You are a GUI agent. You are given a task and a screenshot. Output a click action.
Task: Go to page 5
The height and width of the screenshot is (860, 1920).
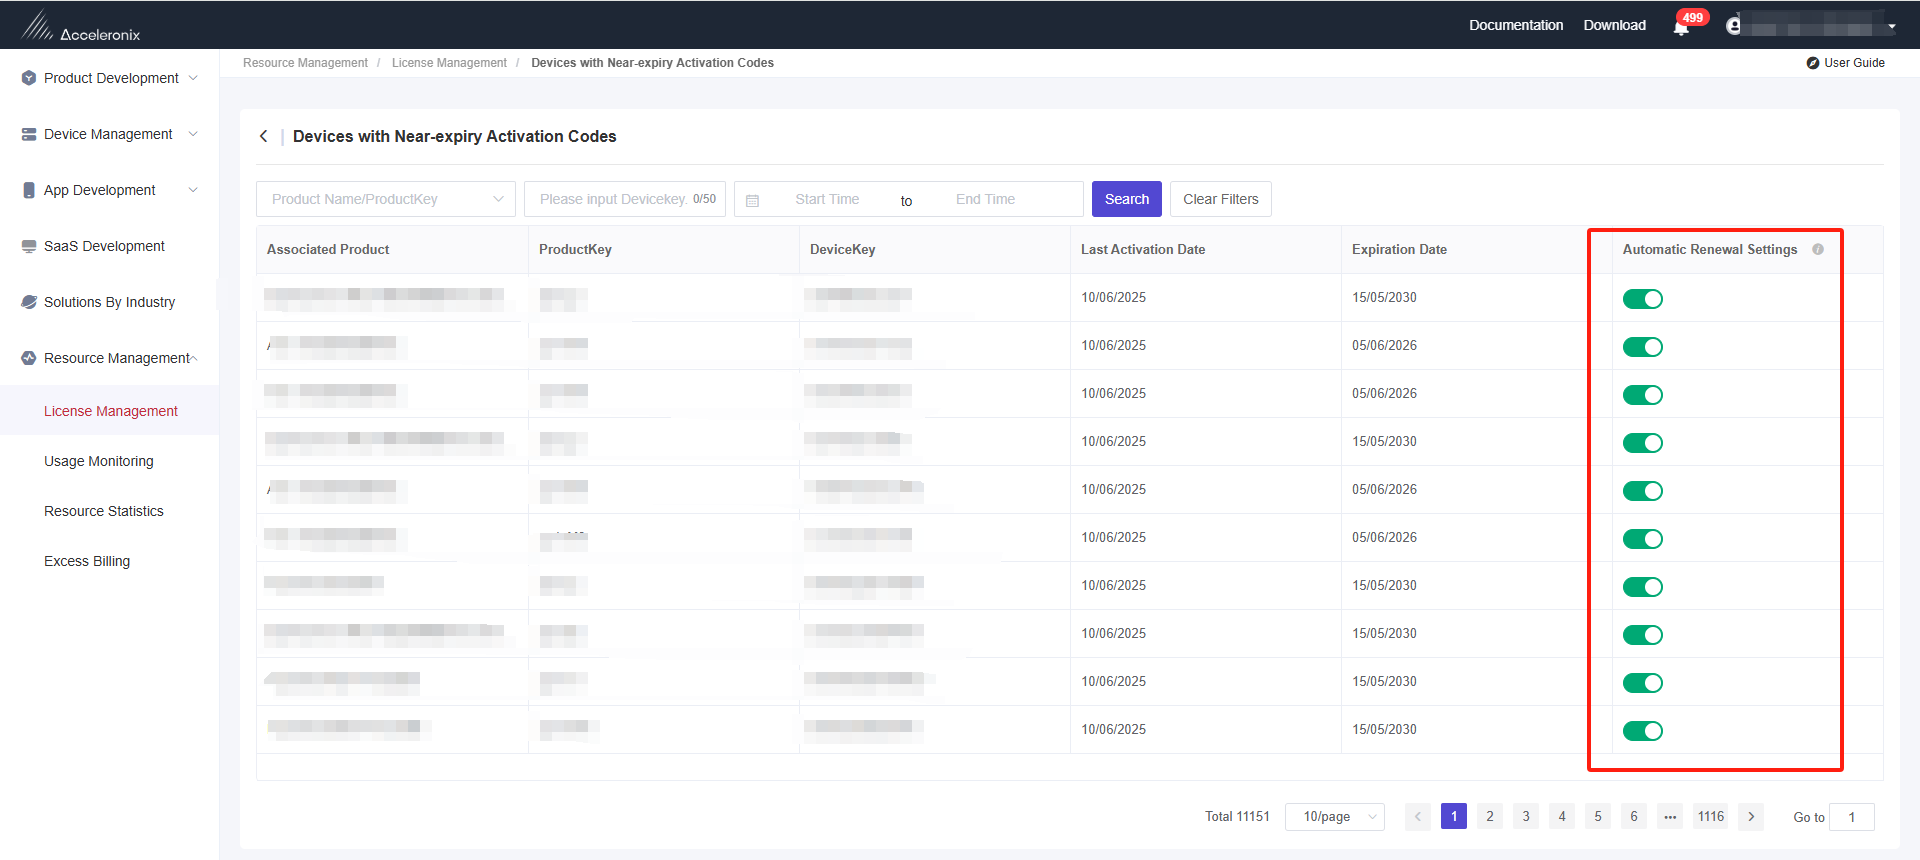[x=1598, y=817]
